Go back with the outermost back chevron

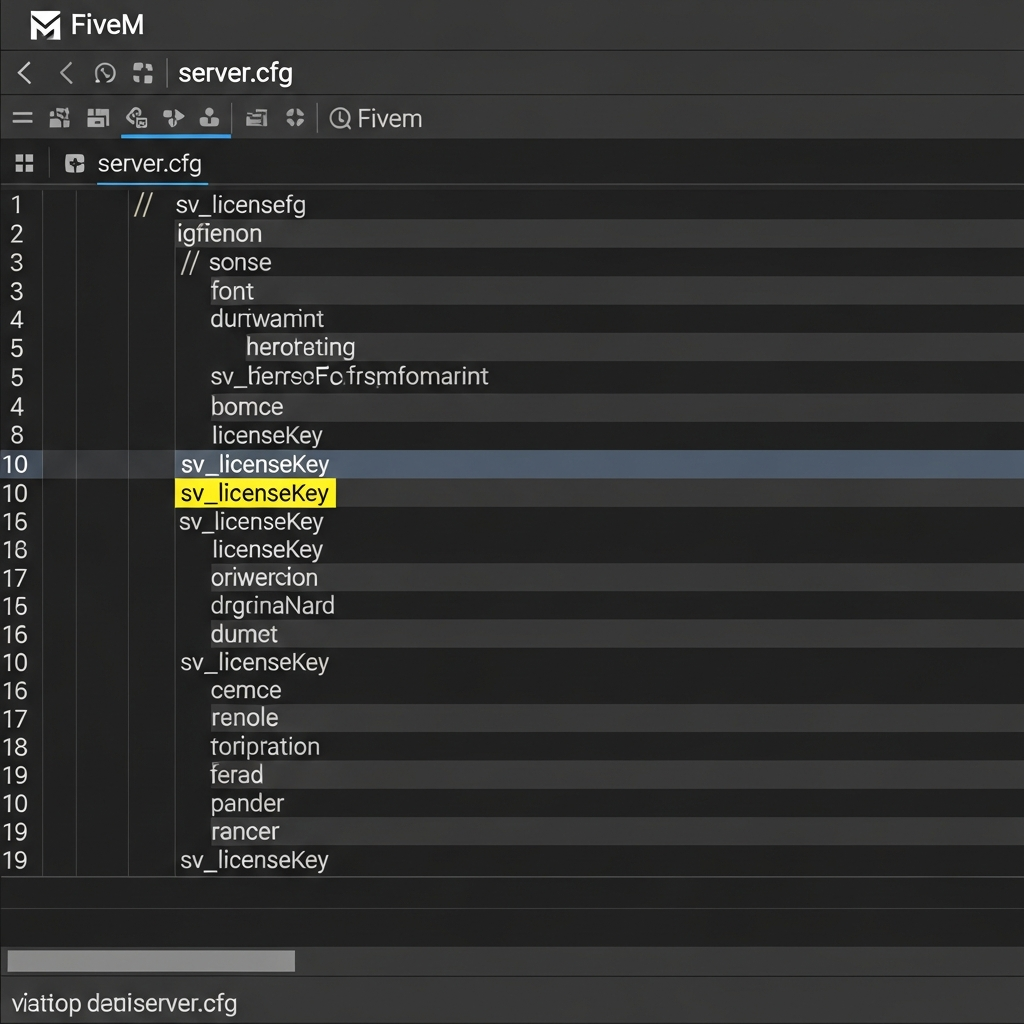coord(25,72)
